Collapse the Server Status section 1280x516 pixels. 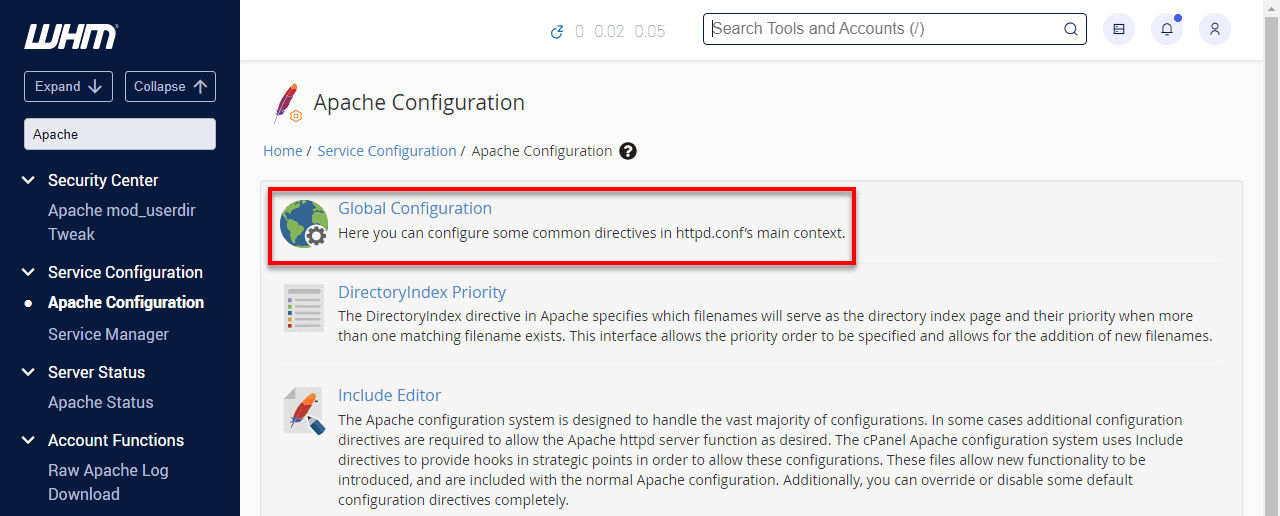click(x=29, y=372)
